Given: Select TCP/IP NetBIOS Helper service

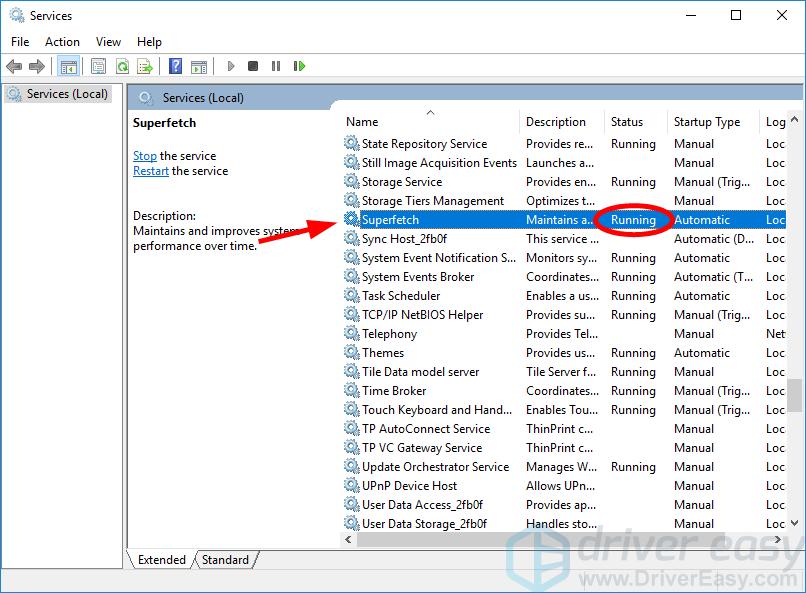Looking at the screenshot, I should [x=564, y=314].
